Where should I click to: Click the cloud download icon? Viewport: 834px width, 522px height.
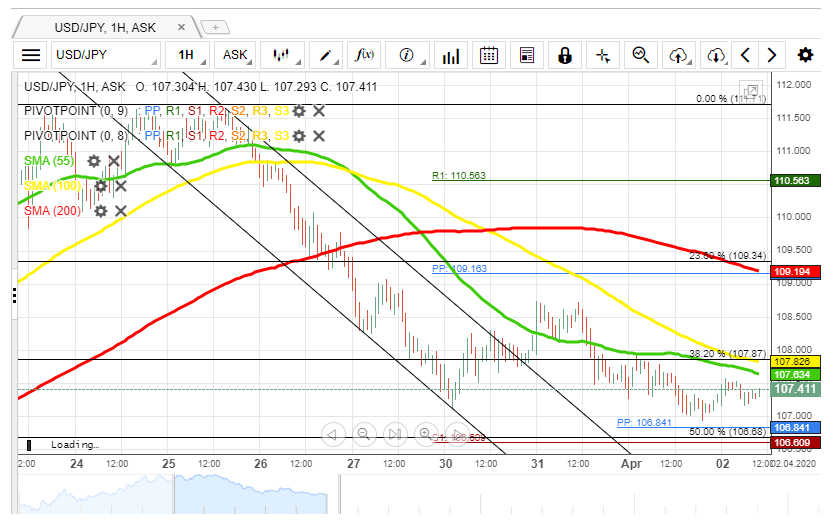tap(715, 55)
